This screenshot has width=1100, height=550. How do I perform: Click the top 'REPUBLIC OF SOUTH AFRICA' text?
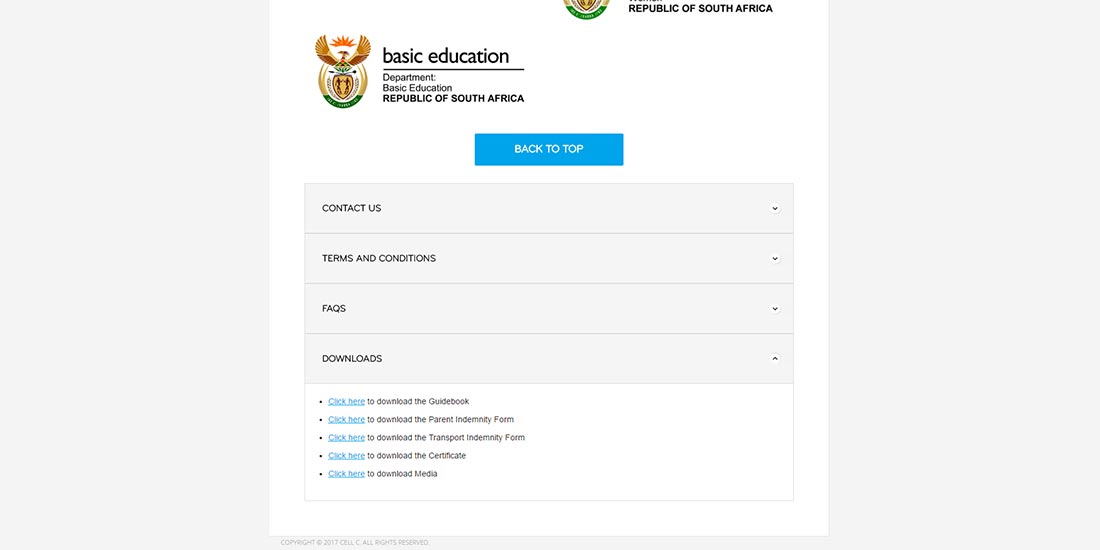[700, 9]
